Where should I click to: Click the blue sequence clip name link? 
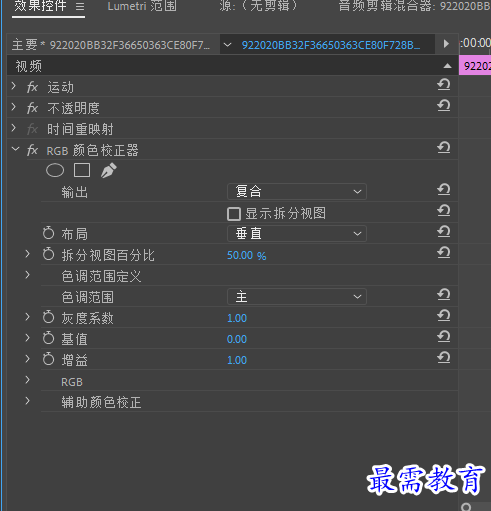coord(331,45)
